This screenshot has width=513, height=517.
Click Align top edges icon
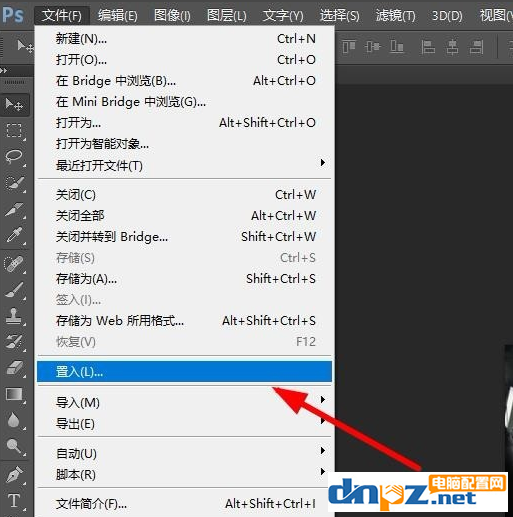click(x=349, y=46)
